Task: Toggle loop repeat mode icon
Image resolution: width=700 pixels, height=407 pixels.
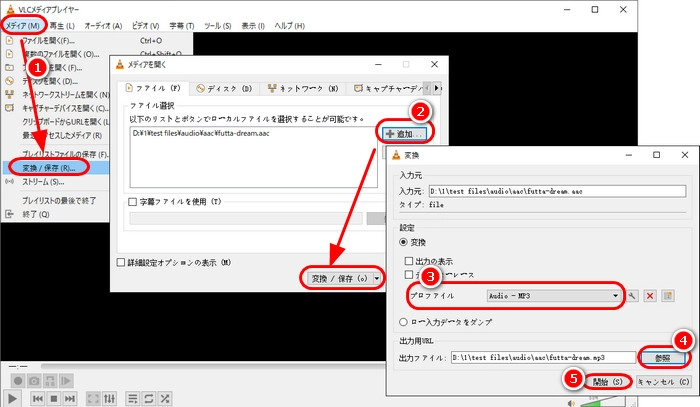Action: (149, 398)
